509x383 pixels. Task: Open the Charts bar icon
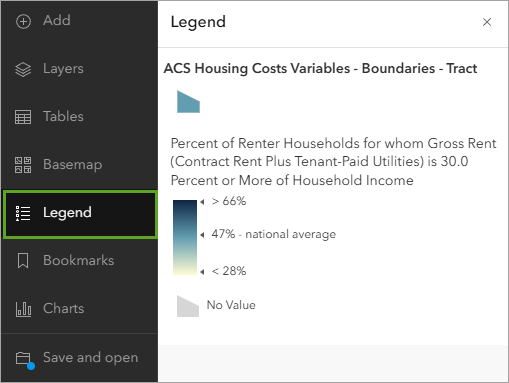click(x=23, y=309)
